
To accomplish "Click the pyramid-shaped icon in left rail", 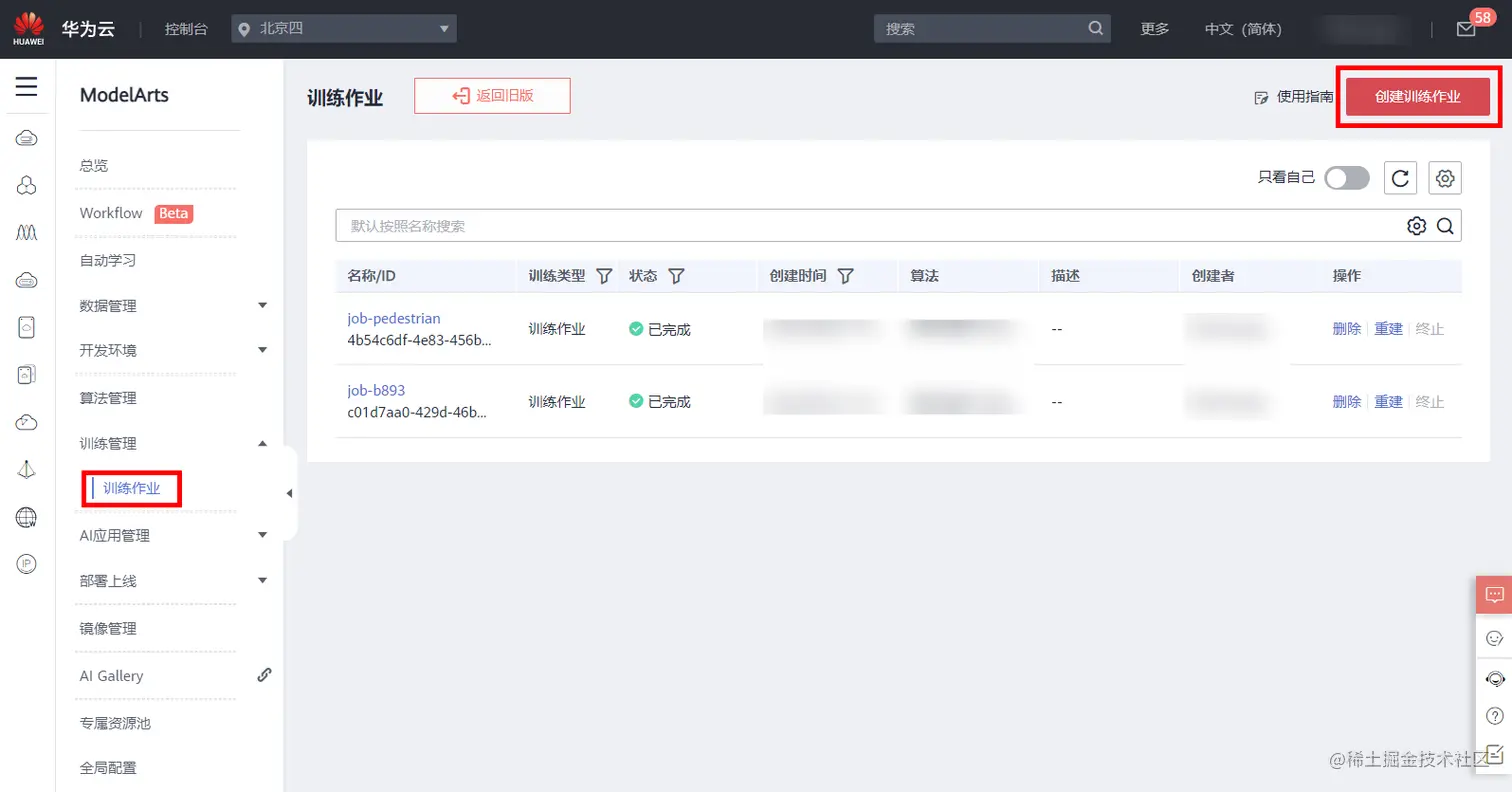I will point(27,469).
